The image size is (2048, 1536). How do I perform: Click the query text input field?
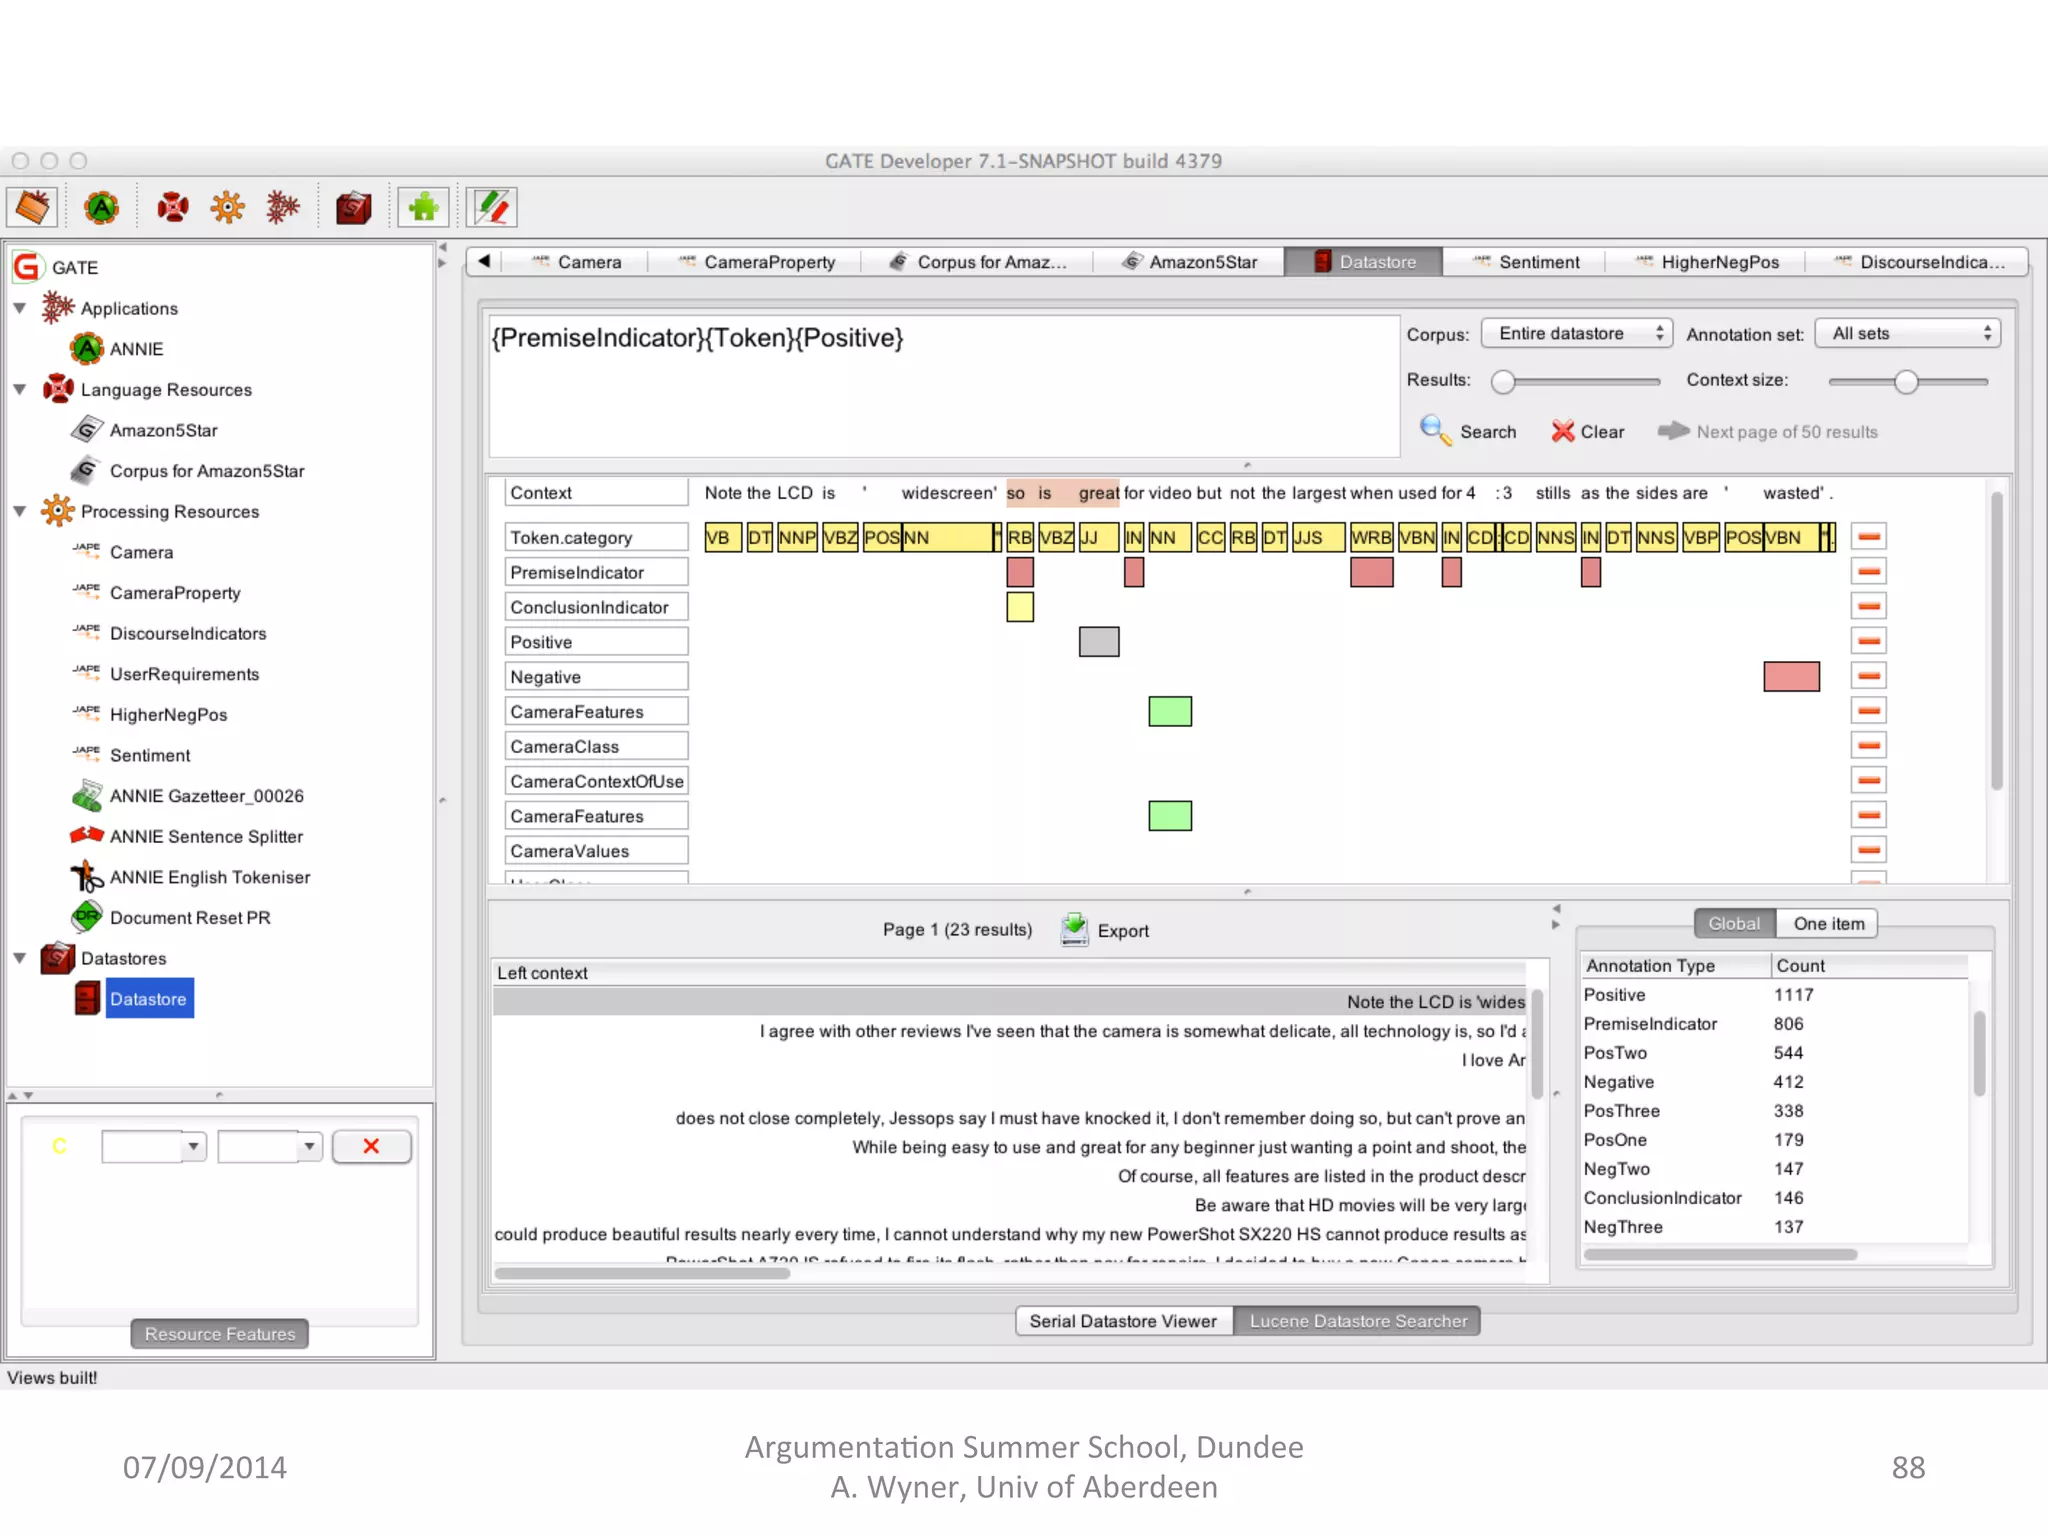coord(943,386)
